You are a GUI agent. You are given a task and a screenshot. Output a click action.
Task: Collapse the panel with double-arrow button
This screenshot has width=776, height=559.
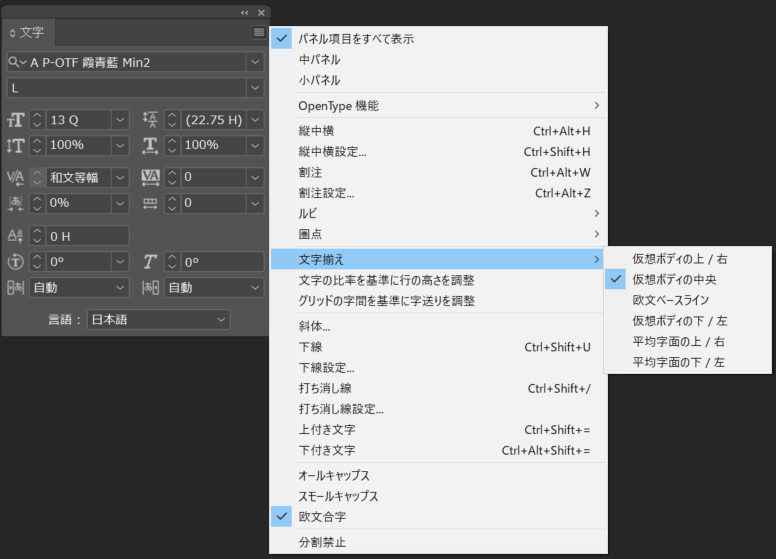coord(245,12)
